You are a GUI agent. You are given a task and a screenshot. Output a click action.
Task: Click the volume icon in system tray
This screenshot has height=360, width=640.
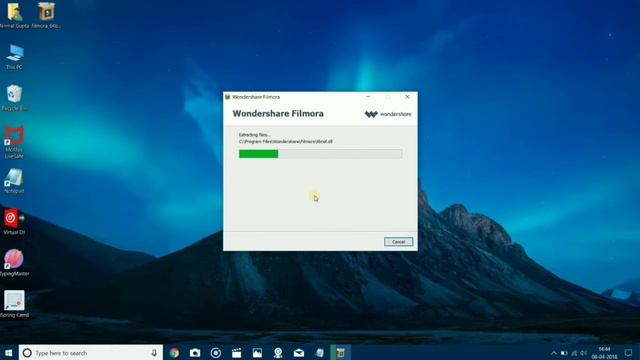584,353
